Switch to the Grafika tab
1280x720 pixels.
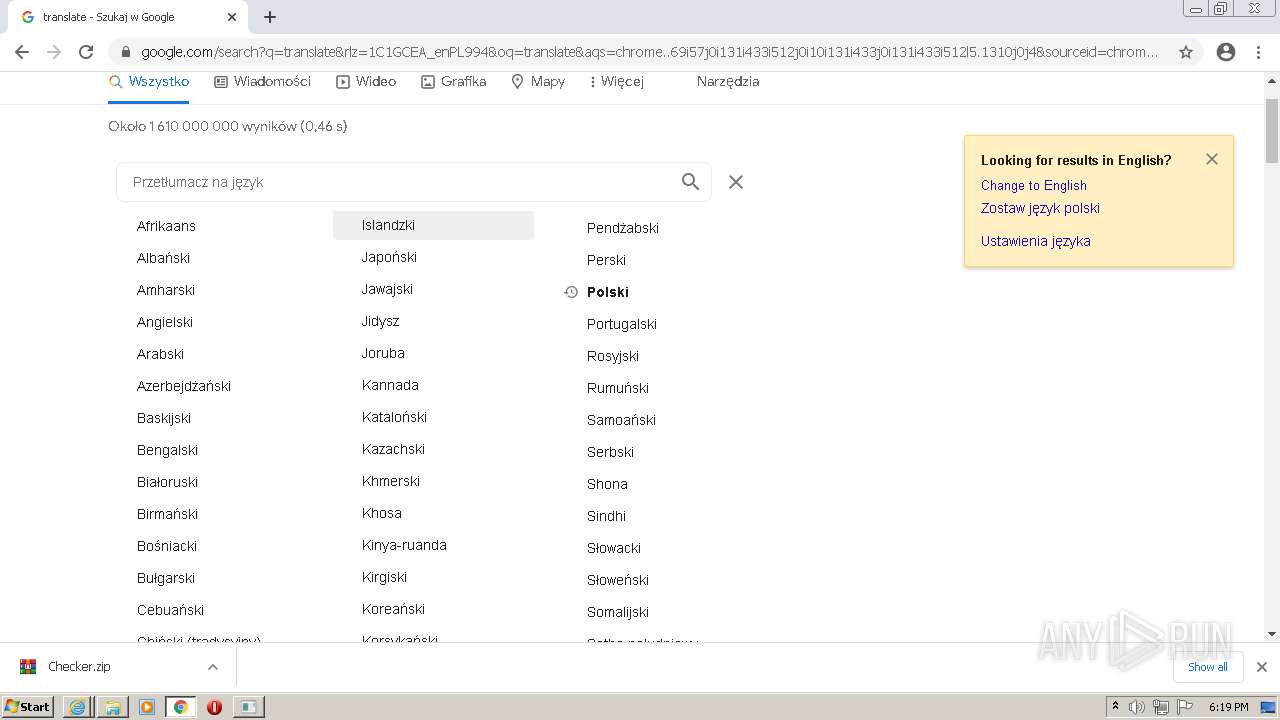[x=454, y=82]
